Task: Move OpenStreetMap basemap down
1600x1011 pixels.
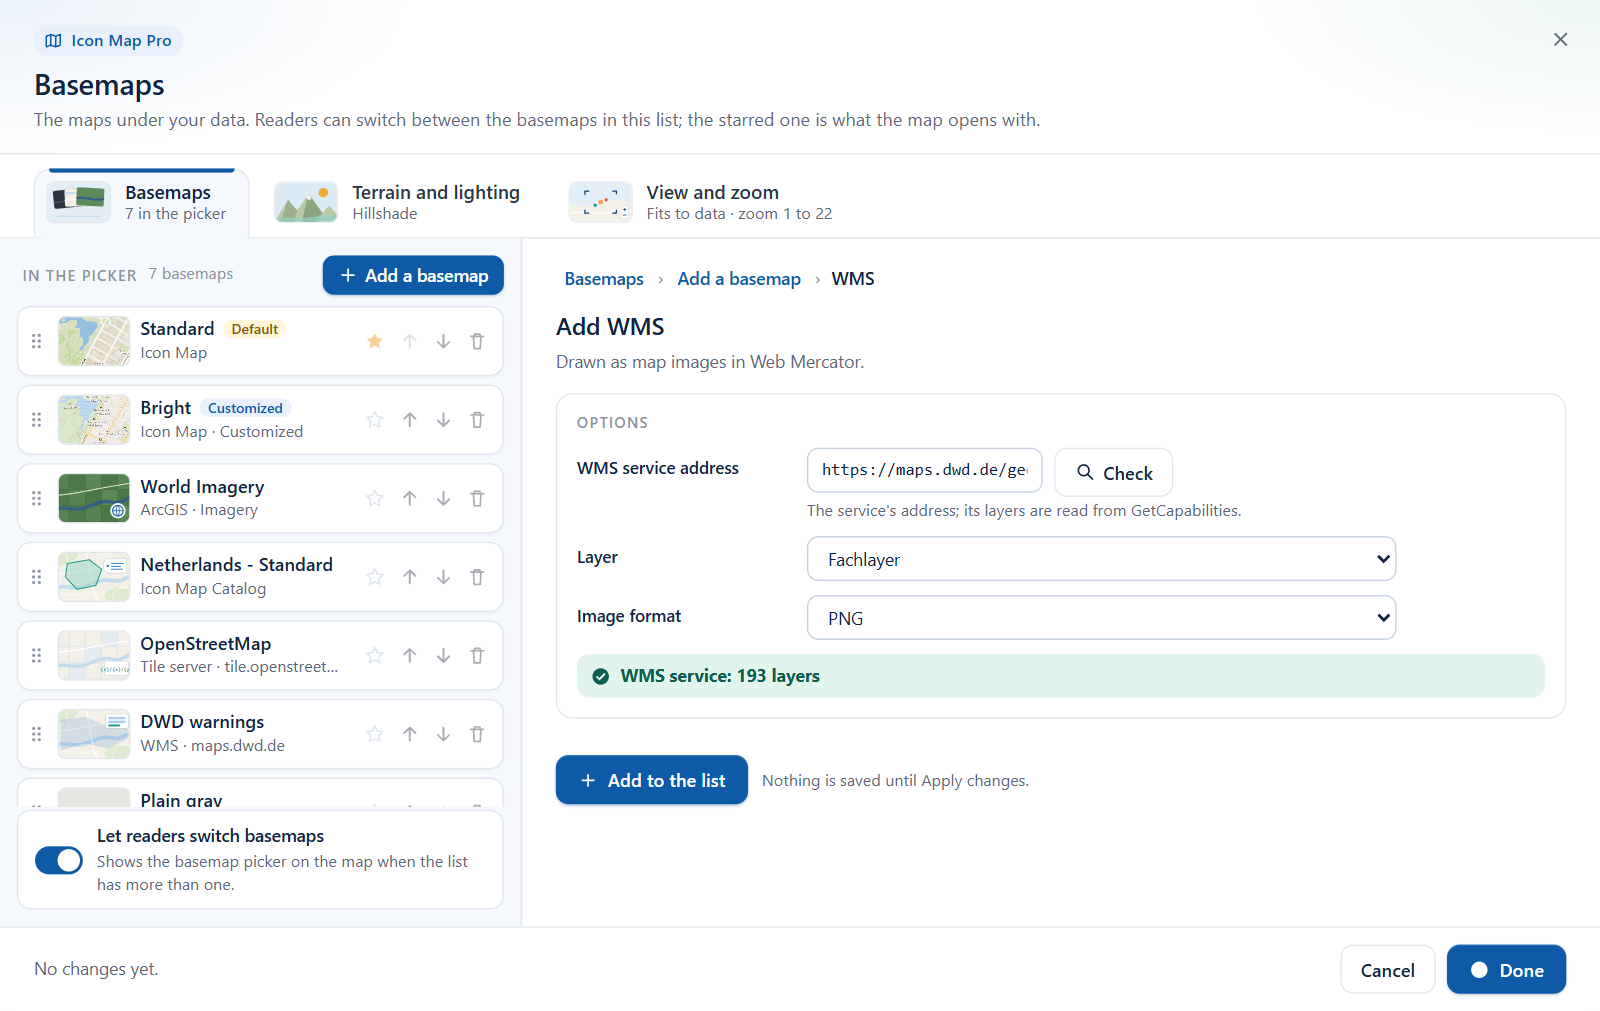Action: pos(443,655)
